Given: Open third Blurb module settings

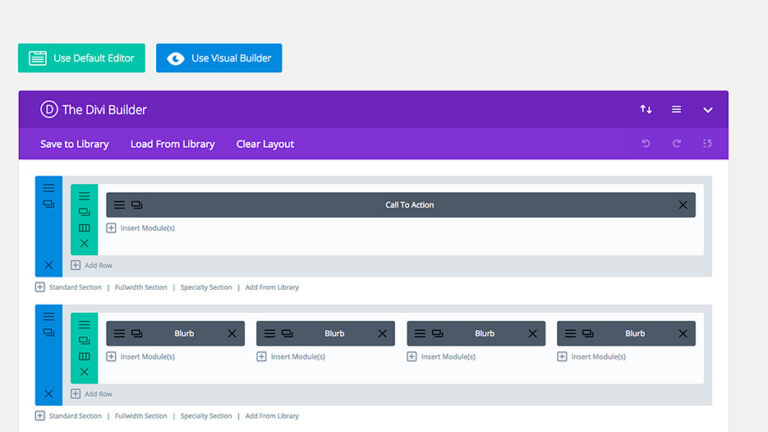Looking at the screenshot, I should 420,334.
